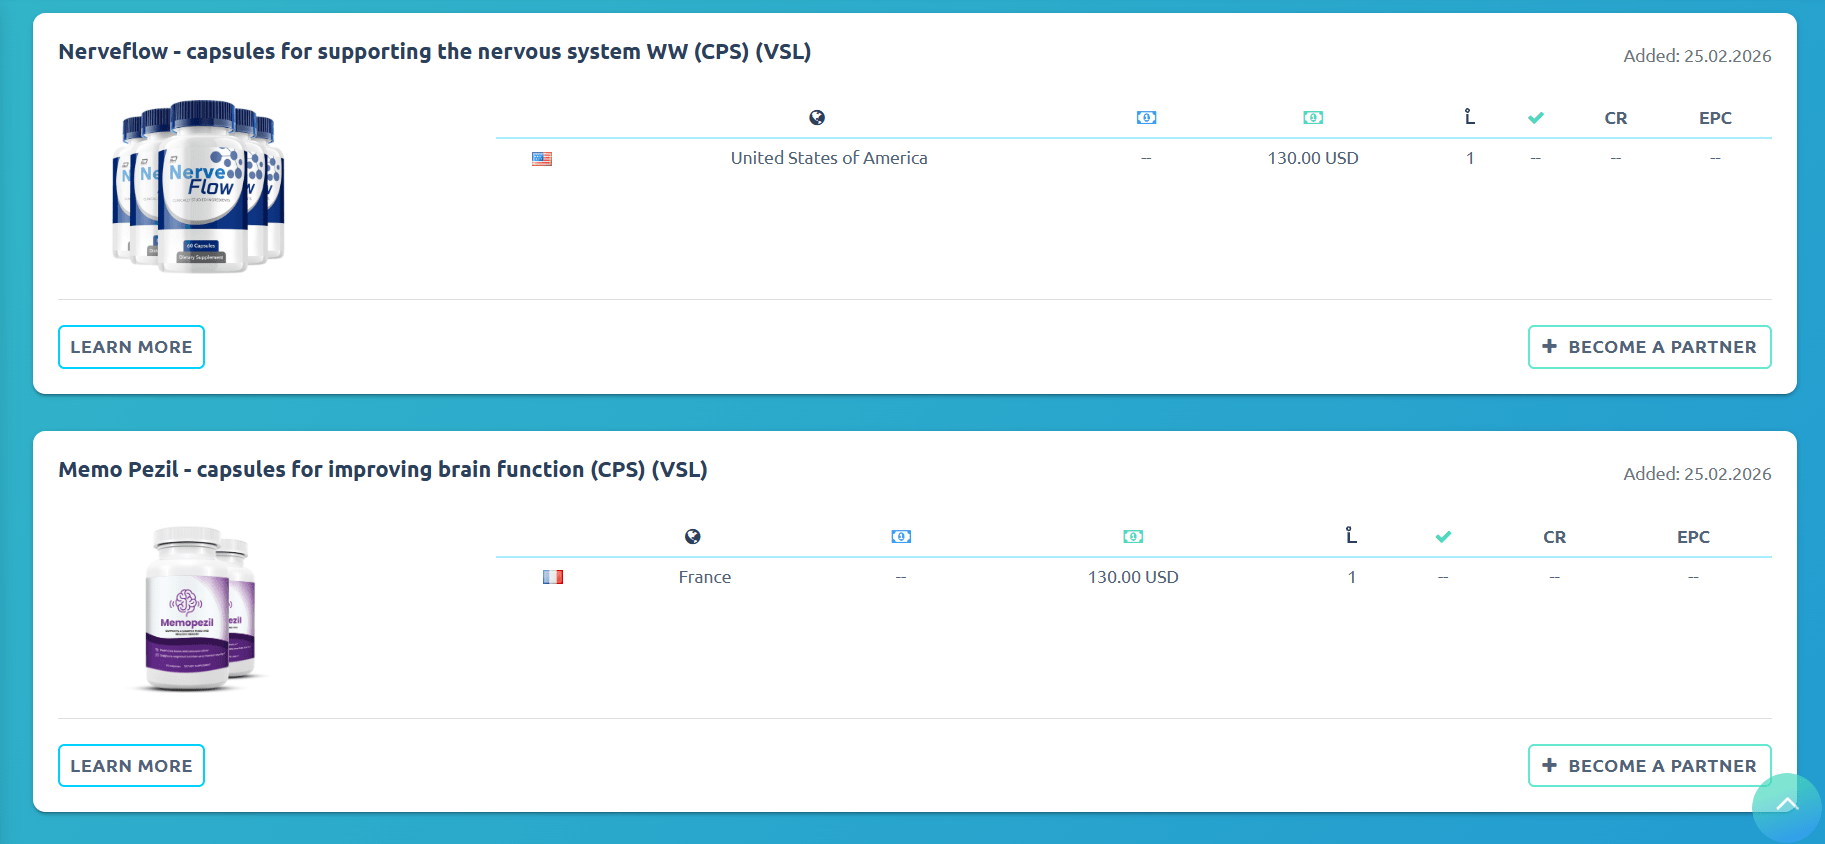Click the 130.00 USD payout in Nerveflow row
1825x844 pixels.
[1313, 158]
